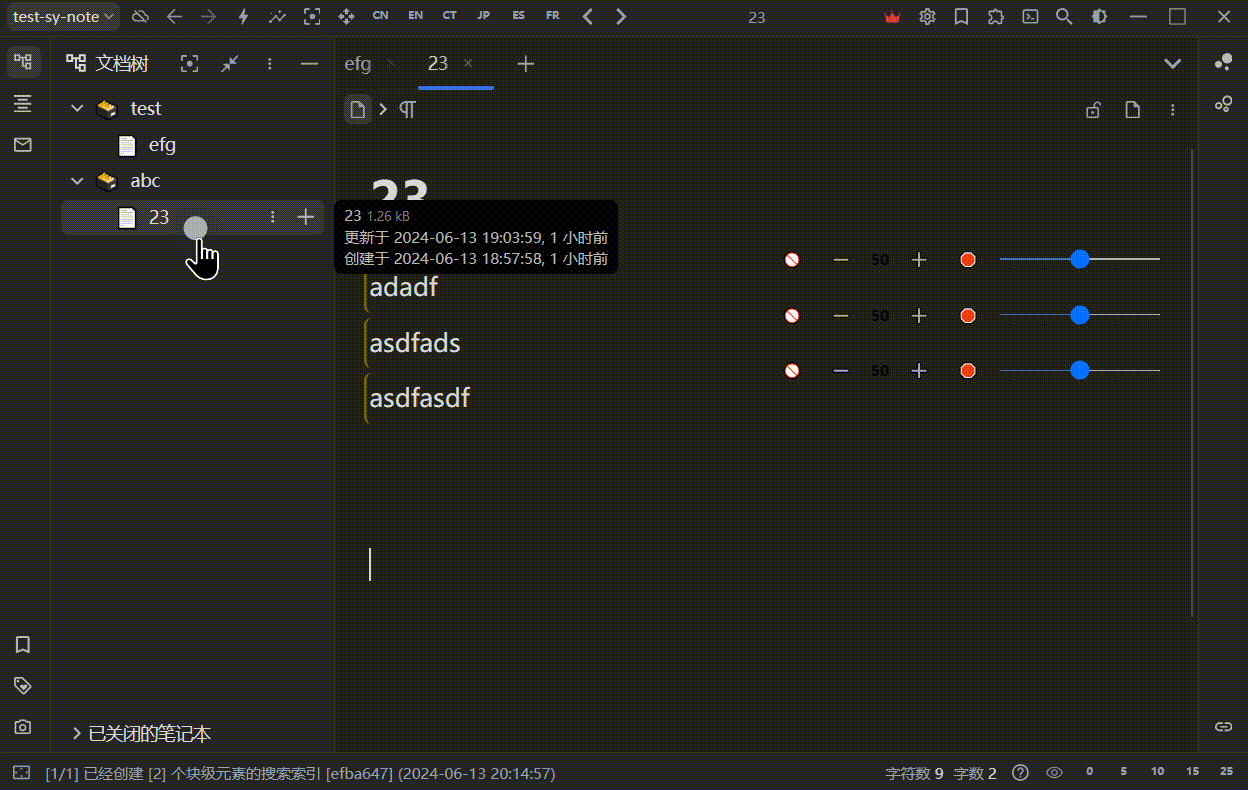
Task: Select document 23 in the tree
Action: pos(192,217)
